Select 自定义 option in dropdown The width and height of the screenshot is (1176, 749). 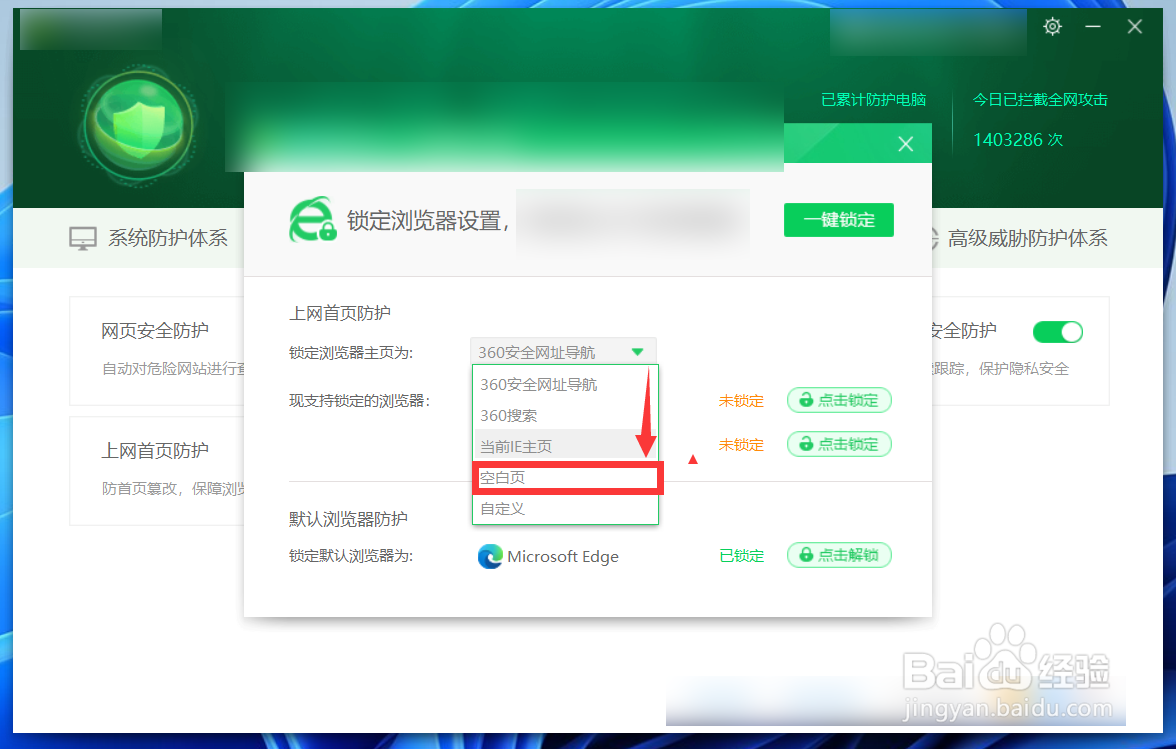(x=566, y=508)
